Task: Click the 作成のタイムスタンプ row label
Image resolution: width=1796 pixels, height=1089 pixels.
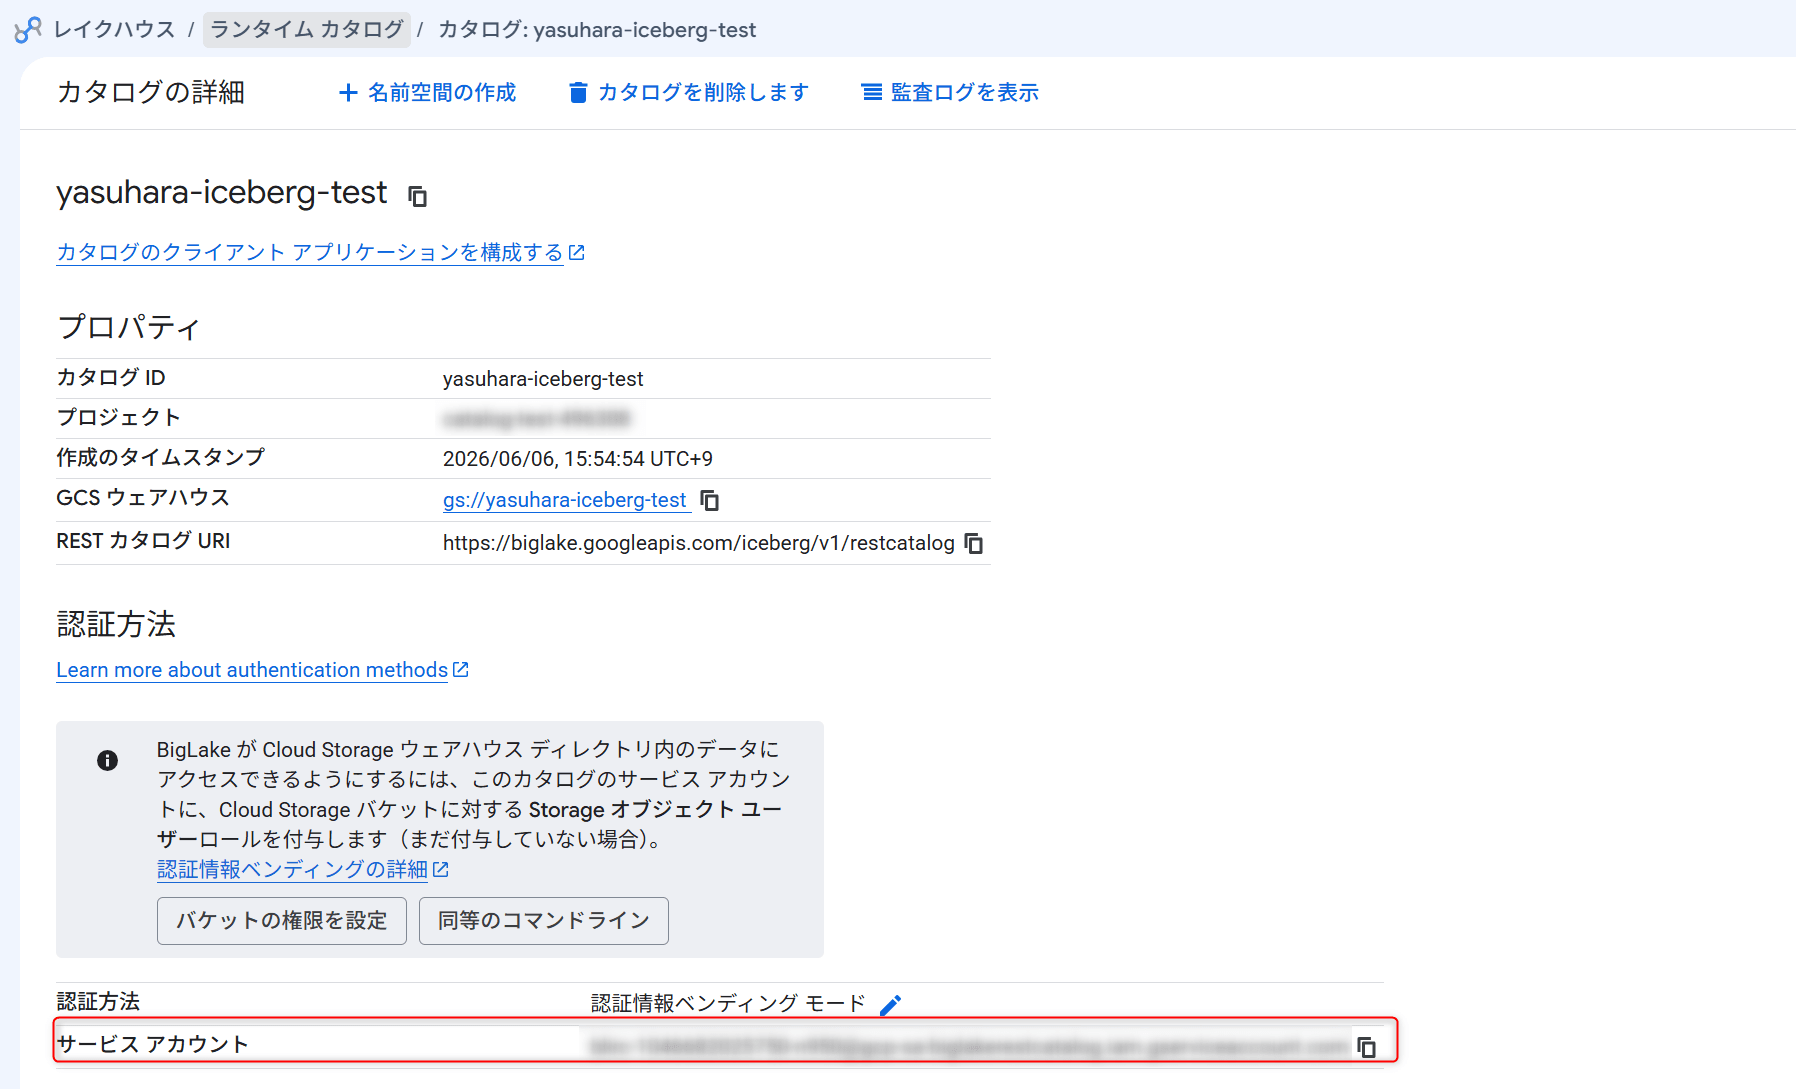Action: coord(160,457)
